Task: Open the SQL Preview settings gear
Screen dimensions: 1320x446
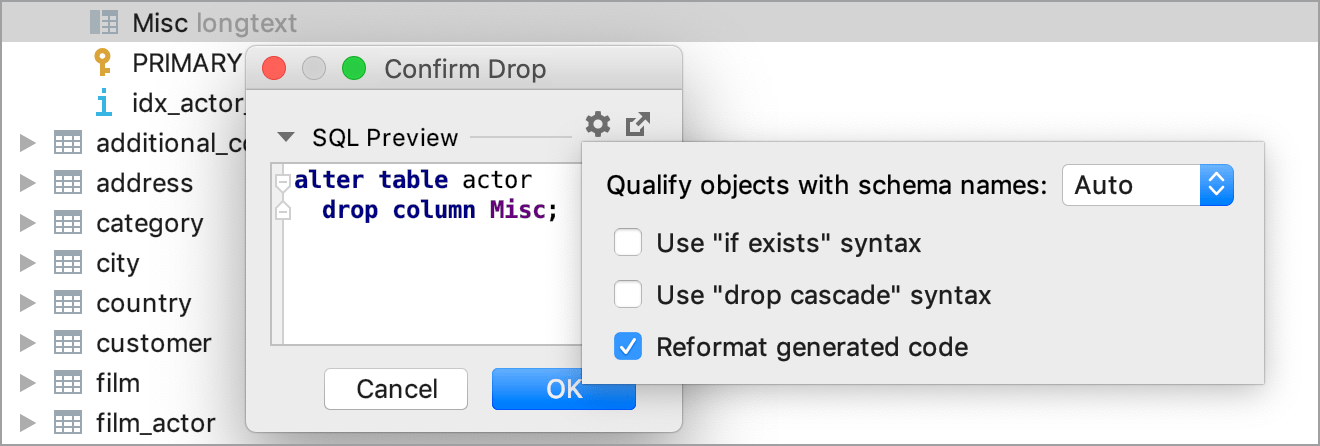Action: 597,124
